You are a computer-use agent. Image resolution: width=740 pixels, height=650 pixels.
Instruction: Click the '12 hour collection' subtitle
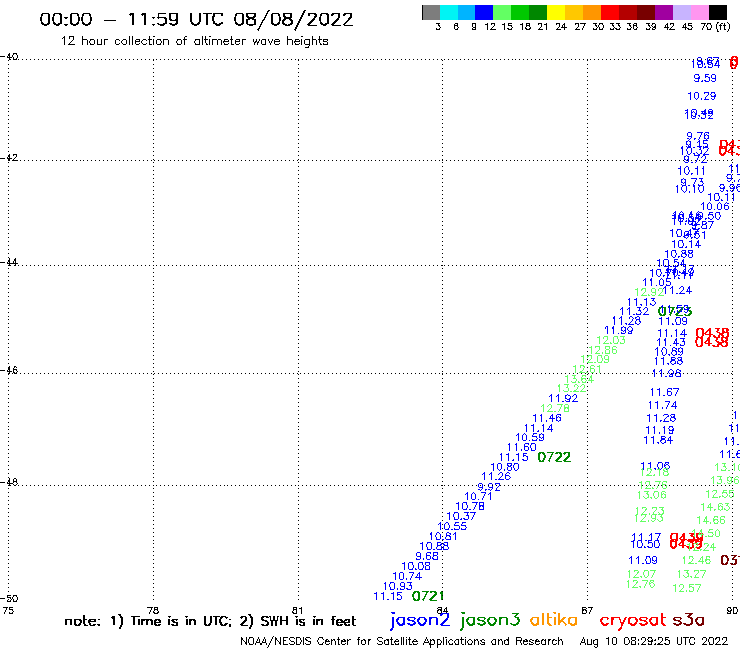(x=194, y=41)
